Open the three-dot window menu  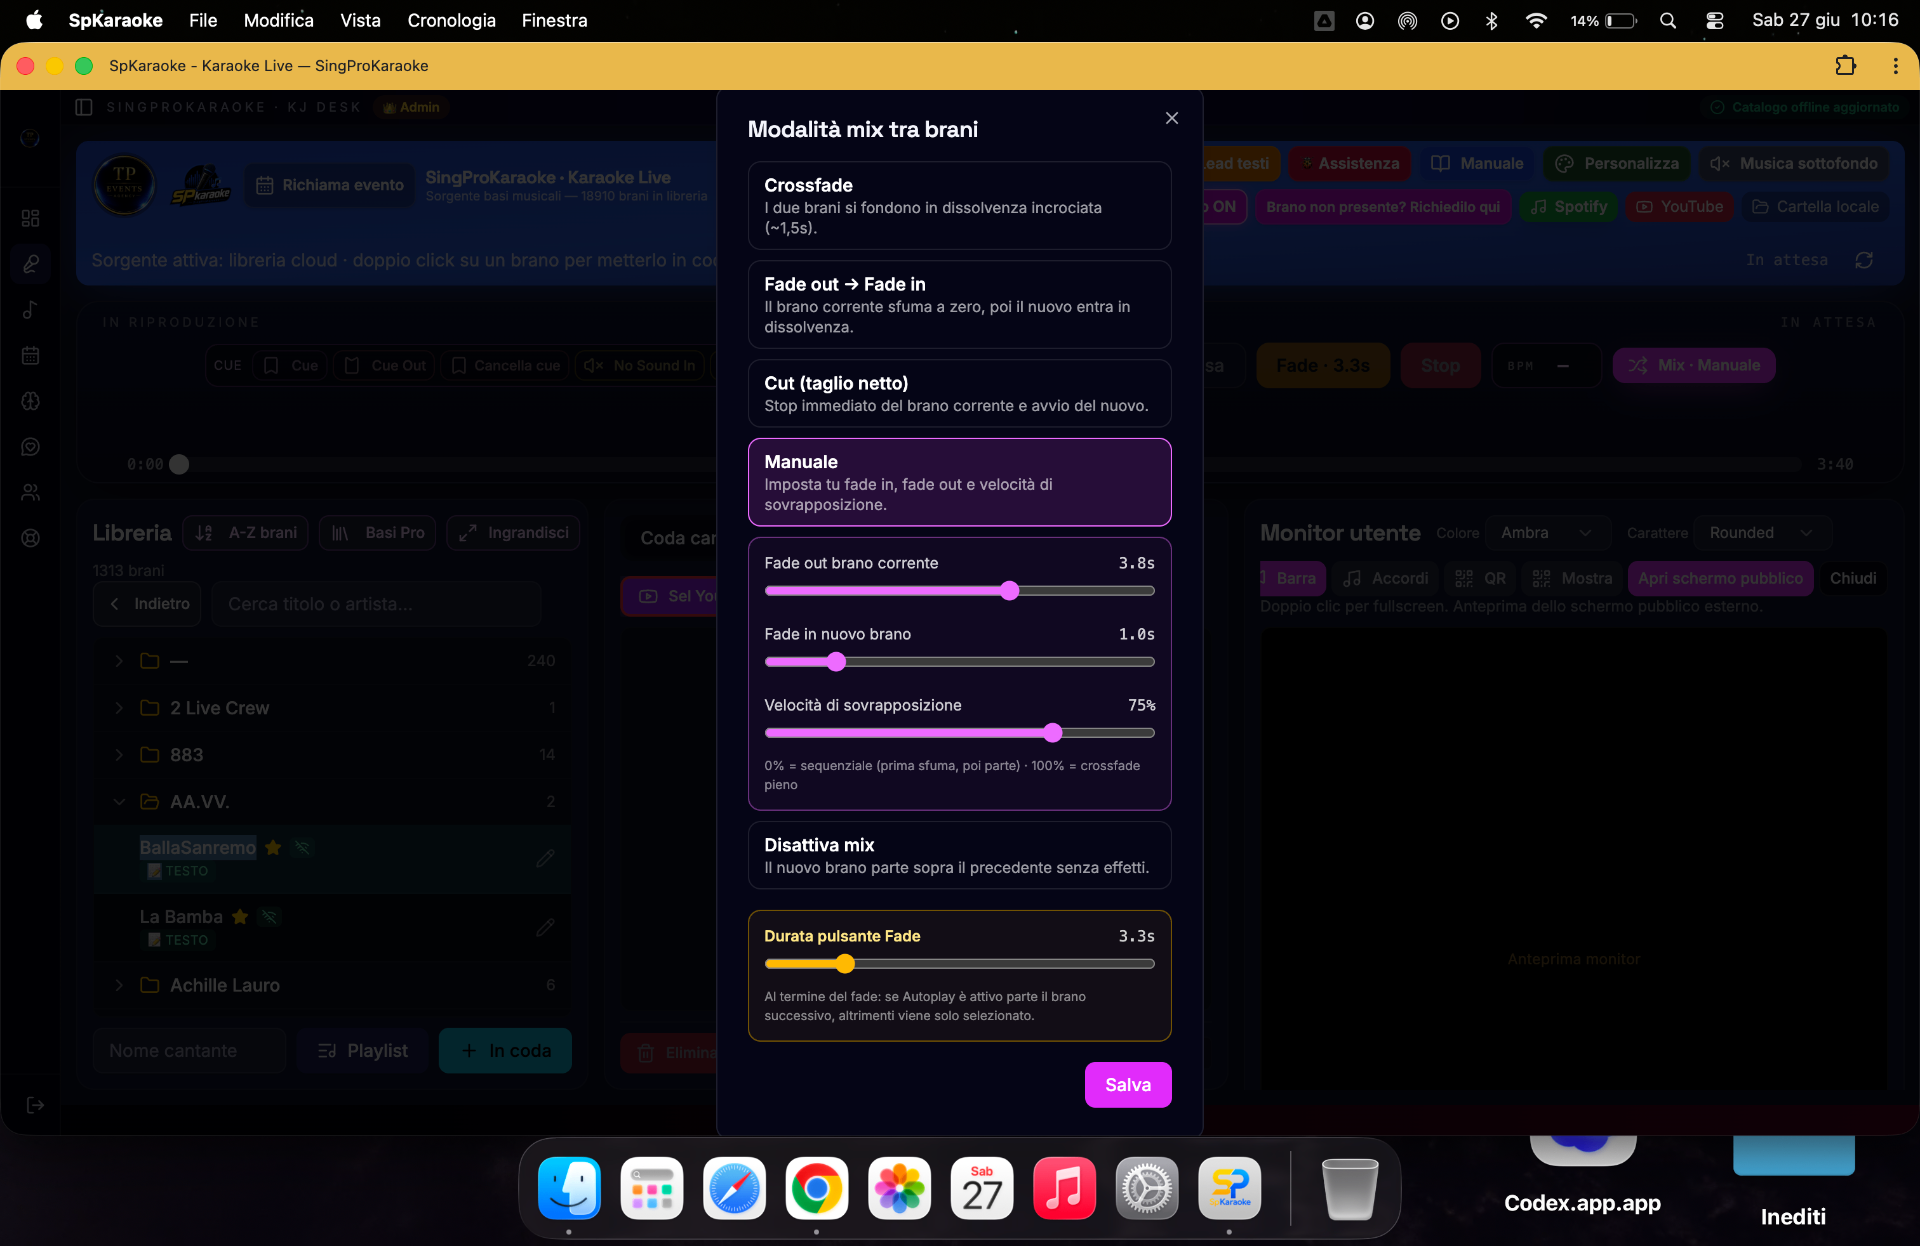1895,66
